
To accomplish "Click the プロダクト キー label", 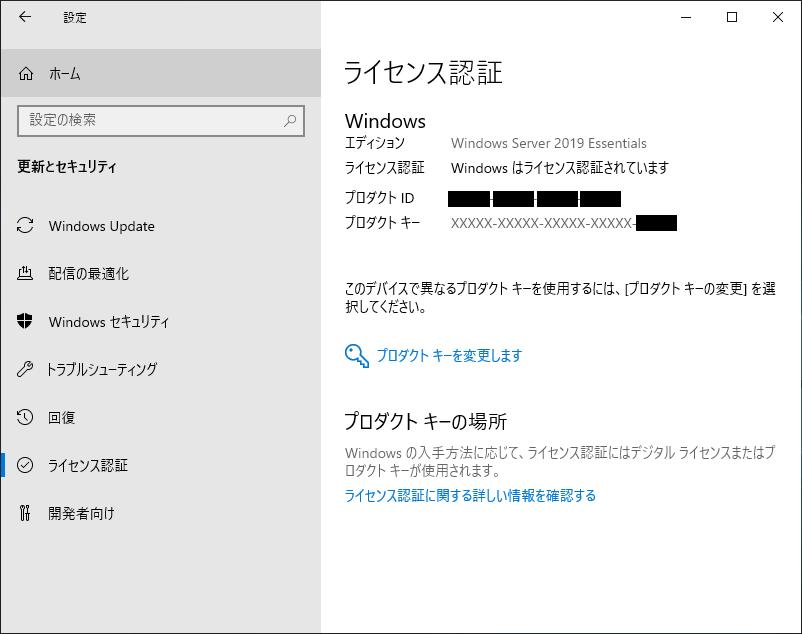I will pyautogui.click(x=383, y=223).
